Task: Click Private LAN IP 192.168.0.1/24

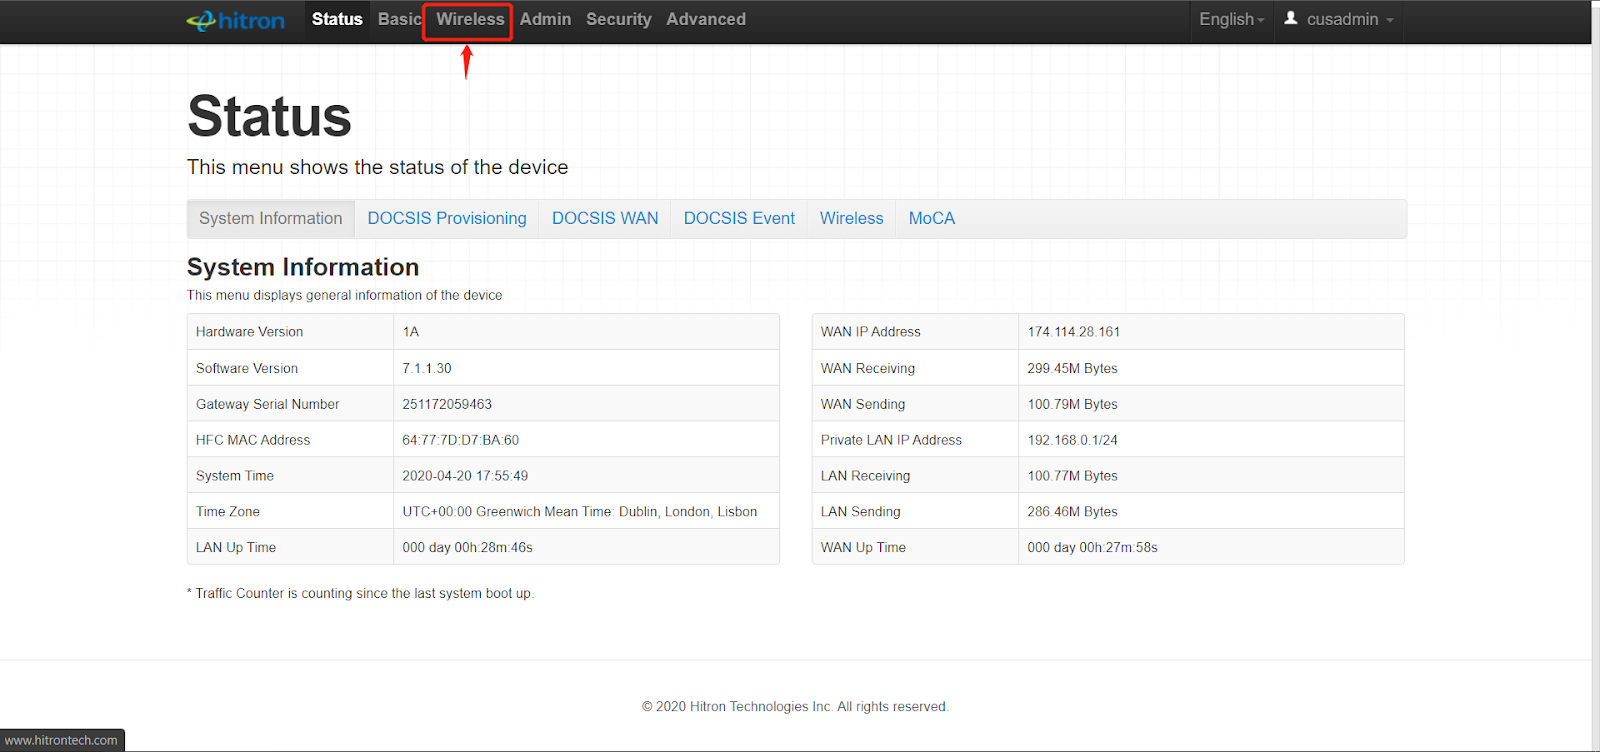Action: click(x=1073, y=440)
